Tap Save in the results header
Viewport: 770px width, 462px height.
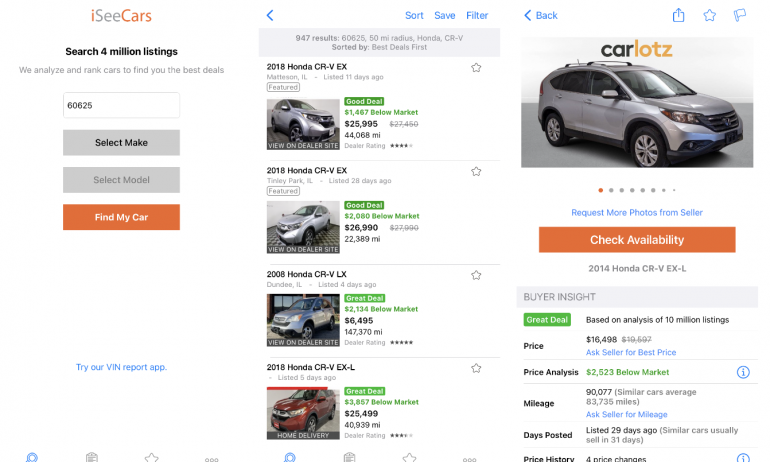pyautogui.click(x=445, y=15)
